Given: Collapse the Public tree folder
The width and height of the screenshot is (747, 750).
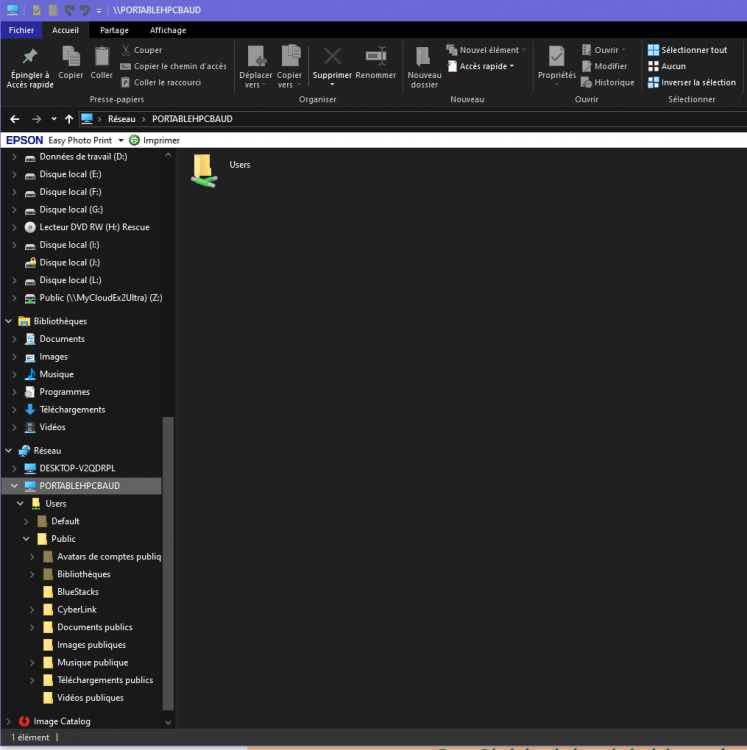Looking at the screenshot, I should 26,539.
